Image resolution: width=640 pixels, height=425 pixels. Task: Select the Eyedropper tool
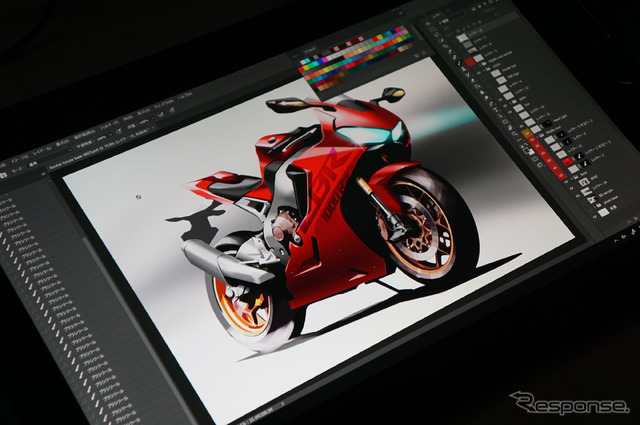tap(450, 51)
